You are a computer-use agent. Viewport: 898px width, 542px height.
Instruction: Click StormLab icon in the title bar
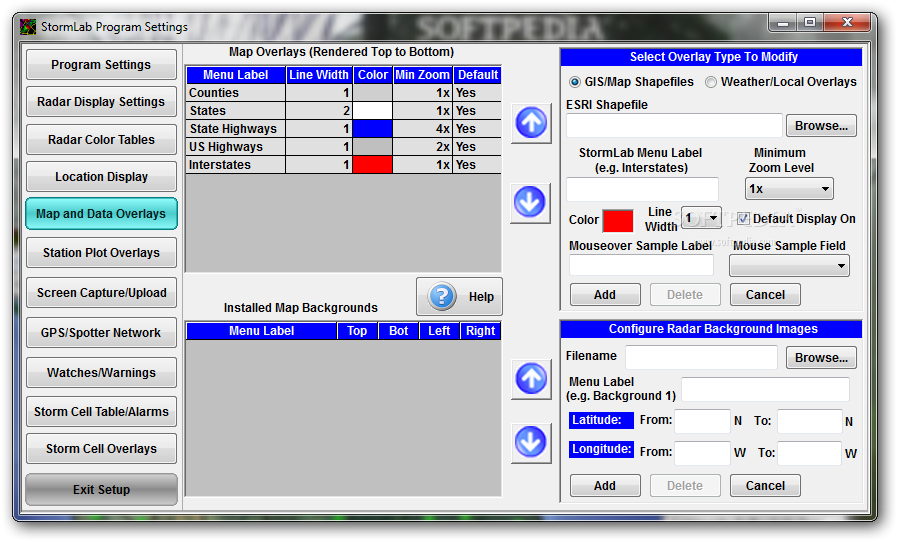(x=27, y=26)
